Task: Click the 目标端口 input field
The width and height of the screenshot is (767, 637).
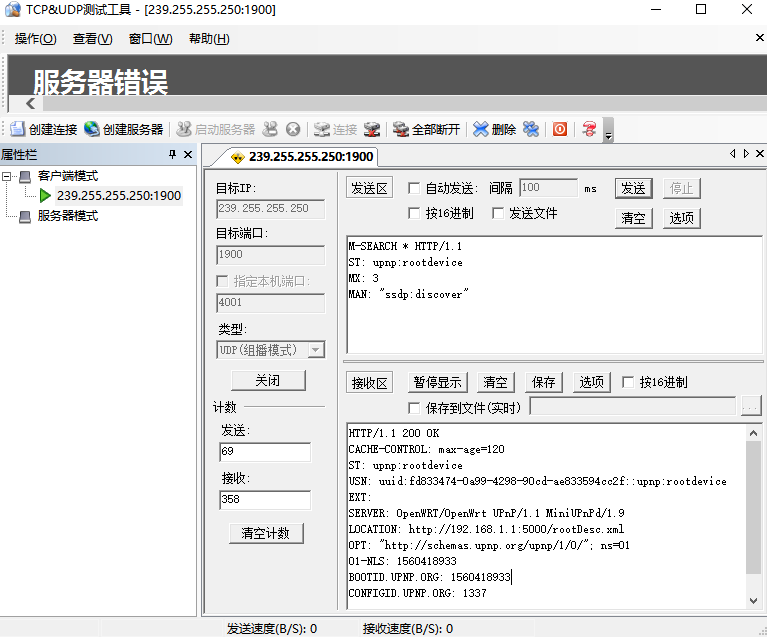Action: point(271,255)
